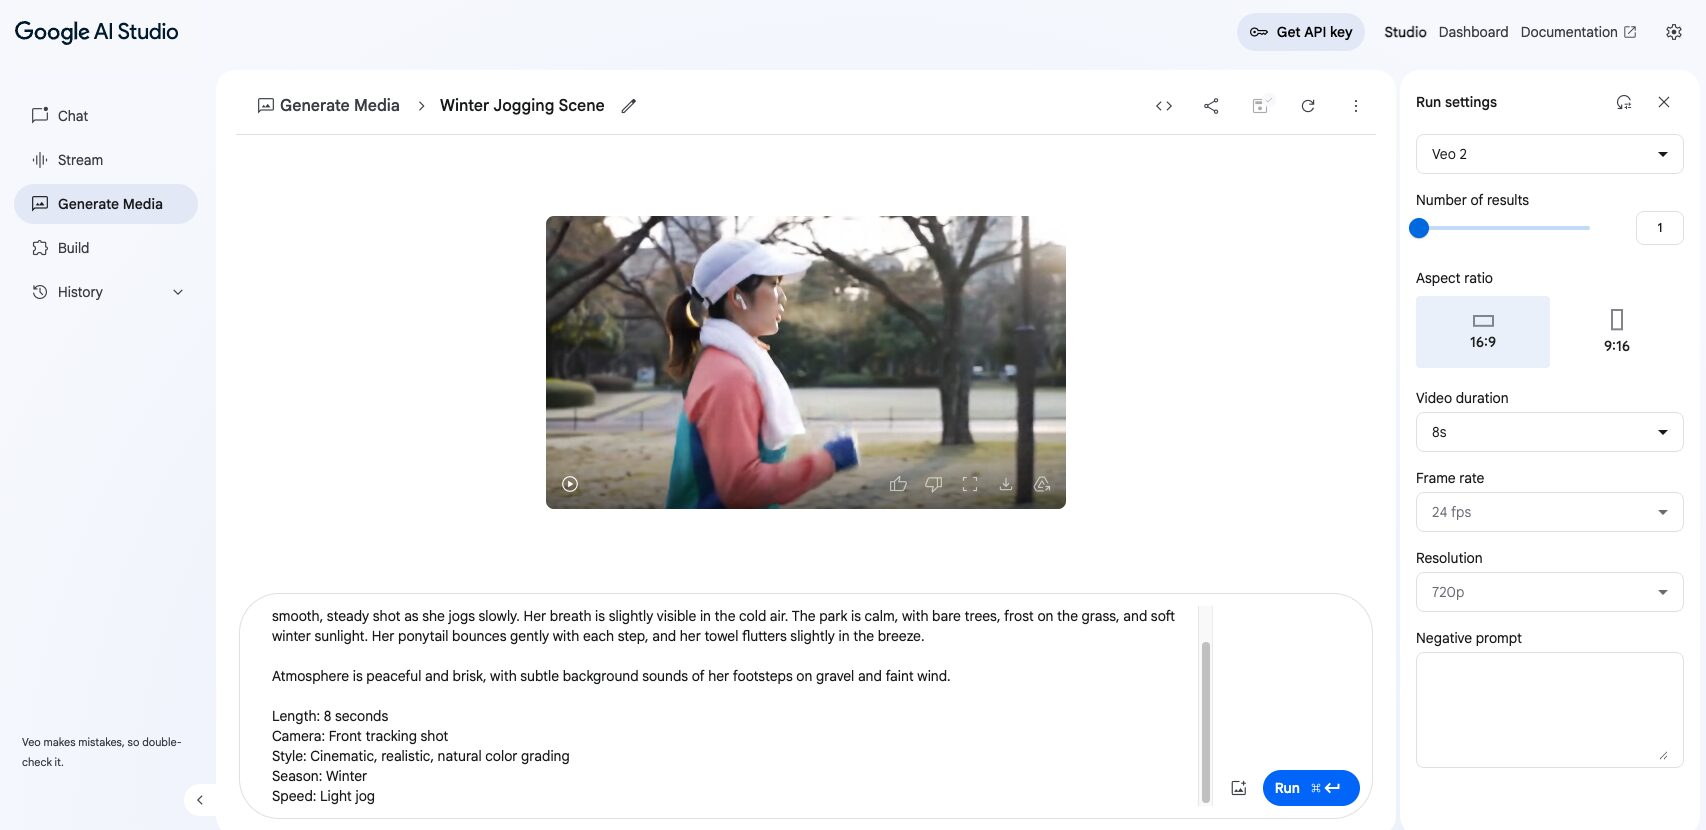Open the Veo 2 model dropdown
This screenshot has height=830, width=1706.
click(1550, 154)
